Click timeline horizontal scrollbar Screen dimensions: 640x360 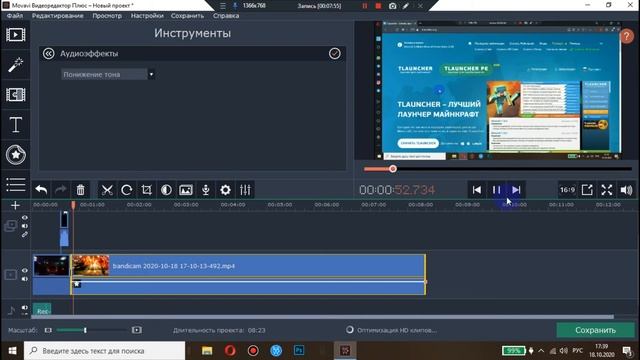coord(322,317)
